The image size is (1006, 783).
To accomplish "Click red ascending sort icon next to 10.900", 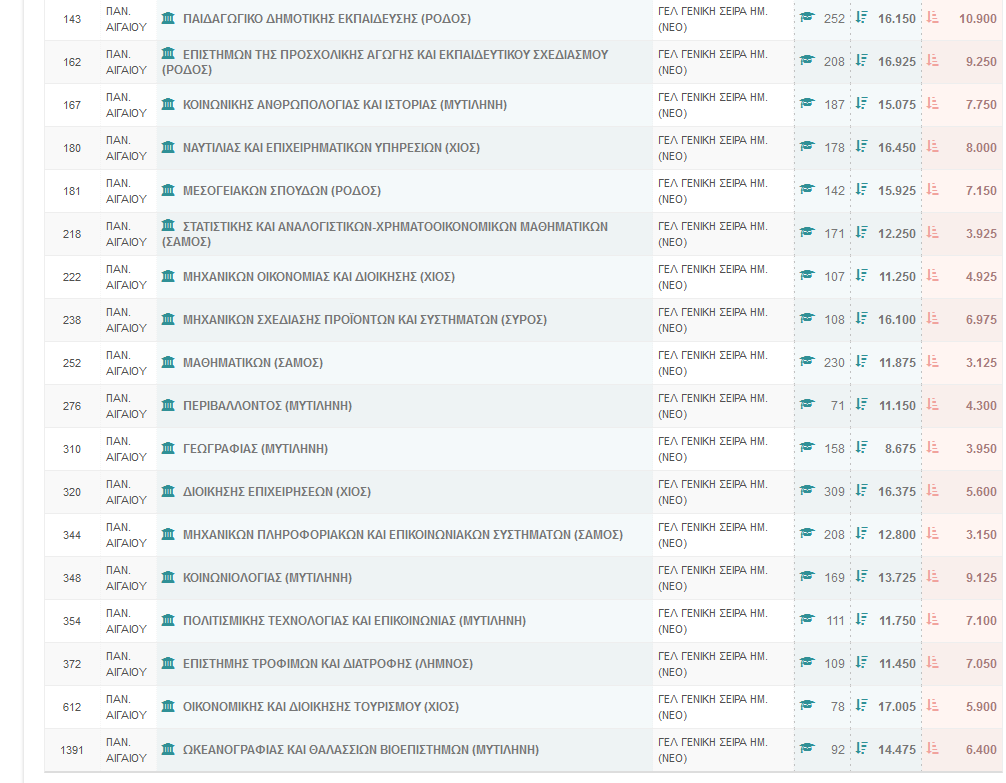I will point(933,17).
